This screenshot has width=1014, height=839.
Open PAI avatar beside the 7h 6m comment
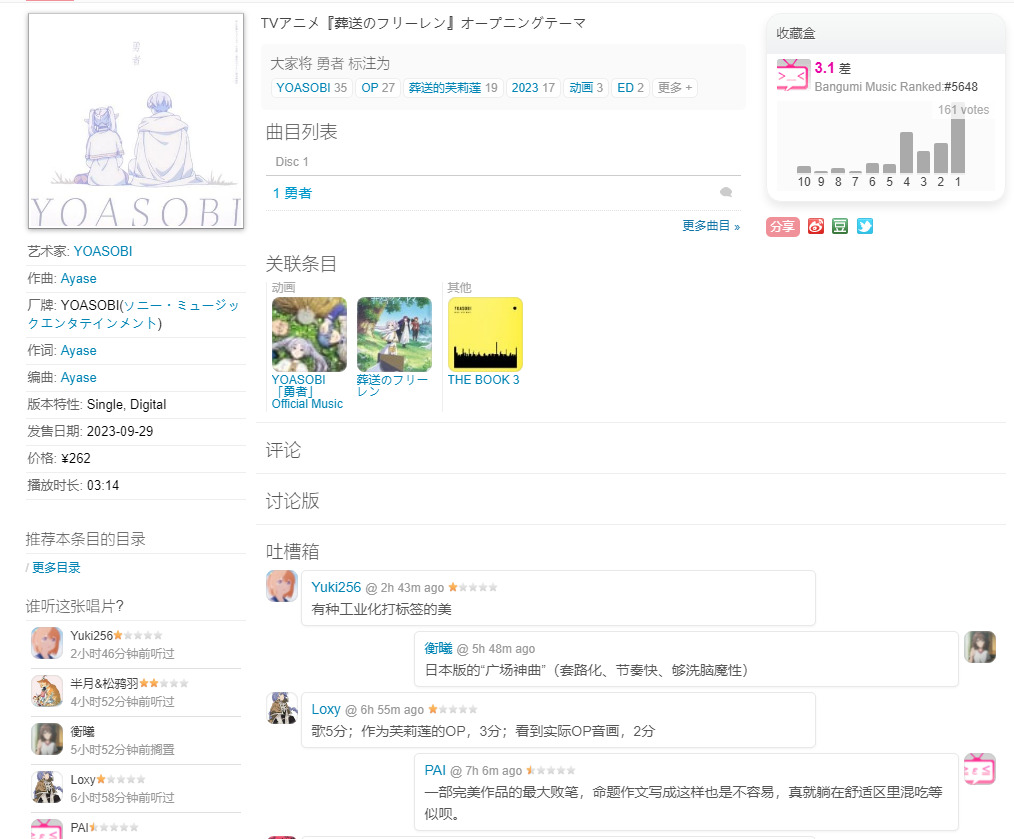[x=980, y=769]
